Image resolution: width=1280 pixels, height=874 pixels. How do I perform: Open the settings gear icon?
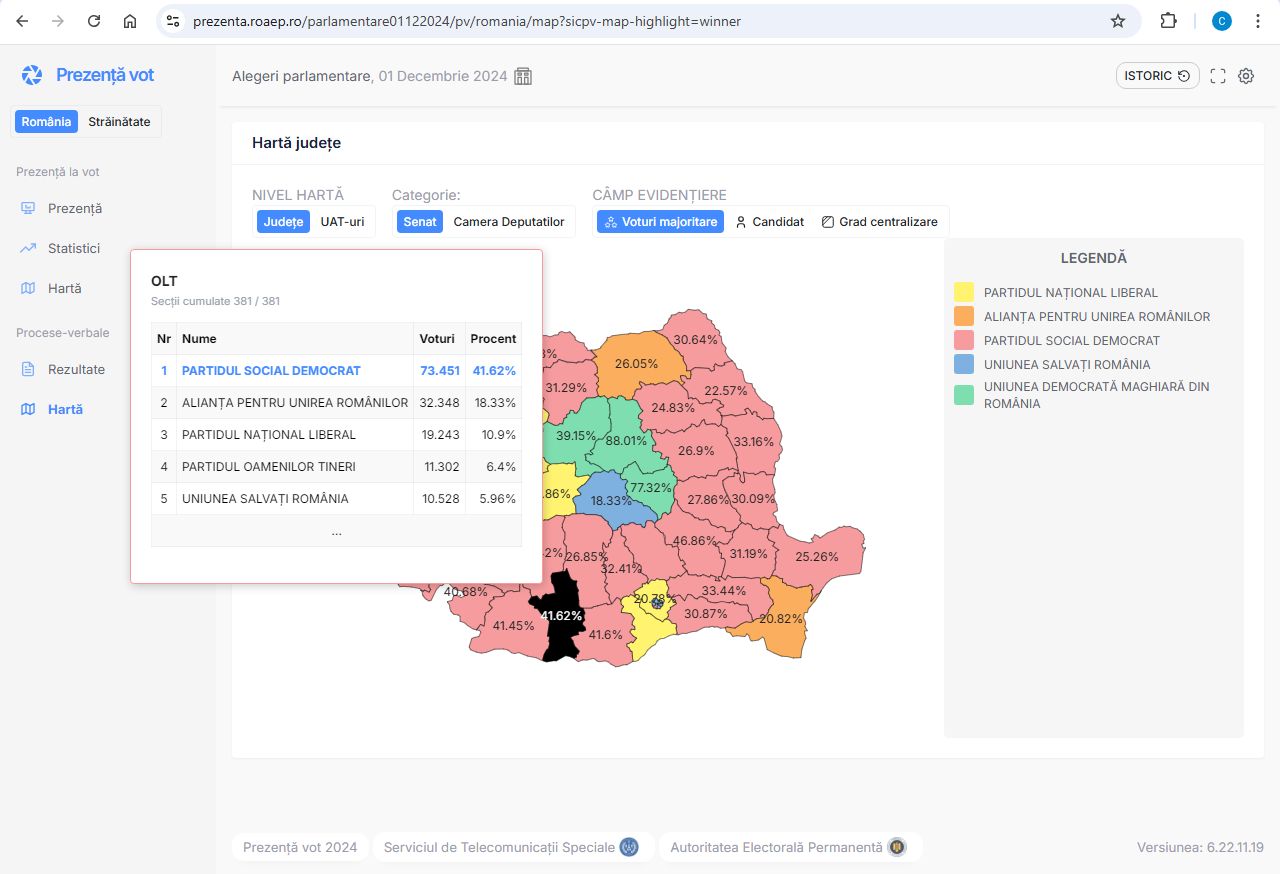point(1246,76)
